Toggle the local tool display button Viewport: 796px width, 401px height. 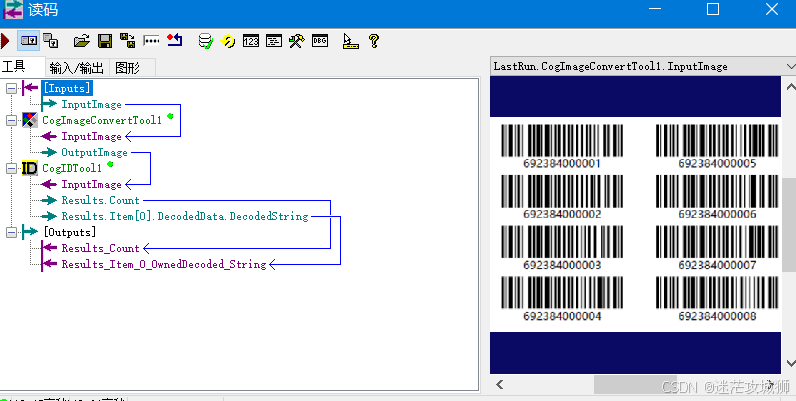pos(28,41)
